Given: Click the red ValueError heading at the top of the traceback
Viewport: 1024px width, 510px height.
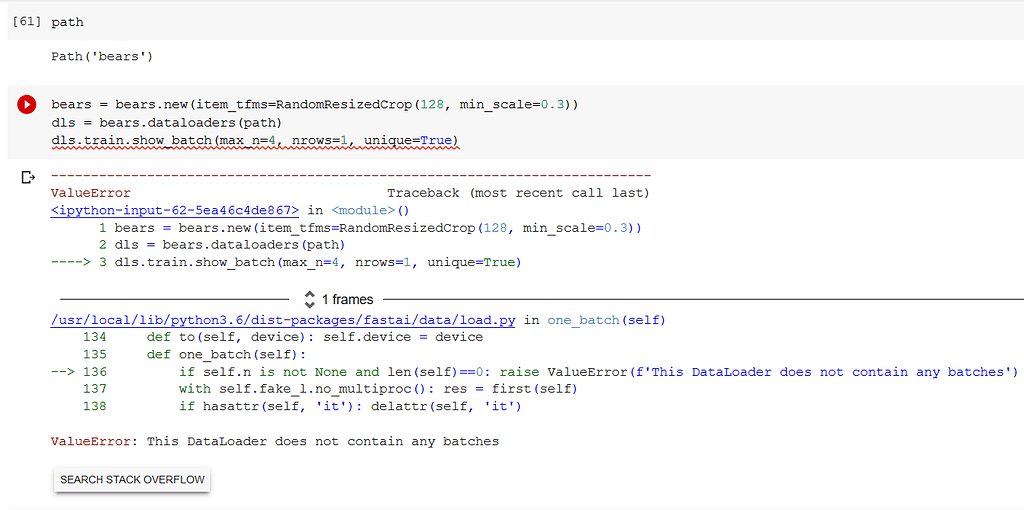Looking at the screenshot, I should pos(91,193).
